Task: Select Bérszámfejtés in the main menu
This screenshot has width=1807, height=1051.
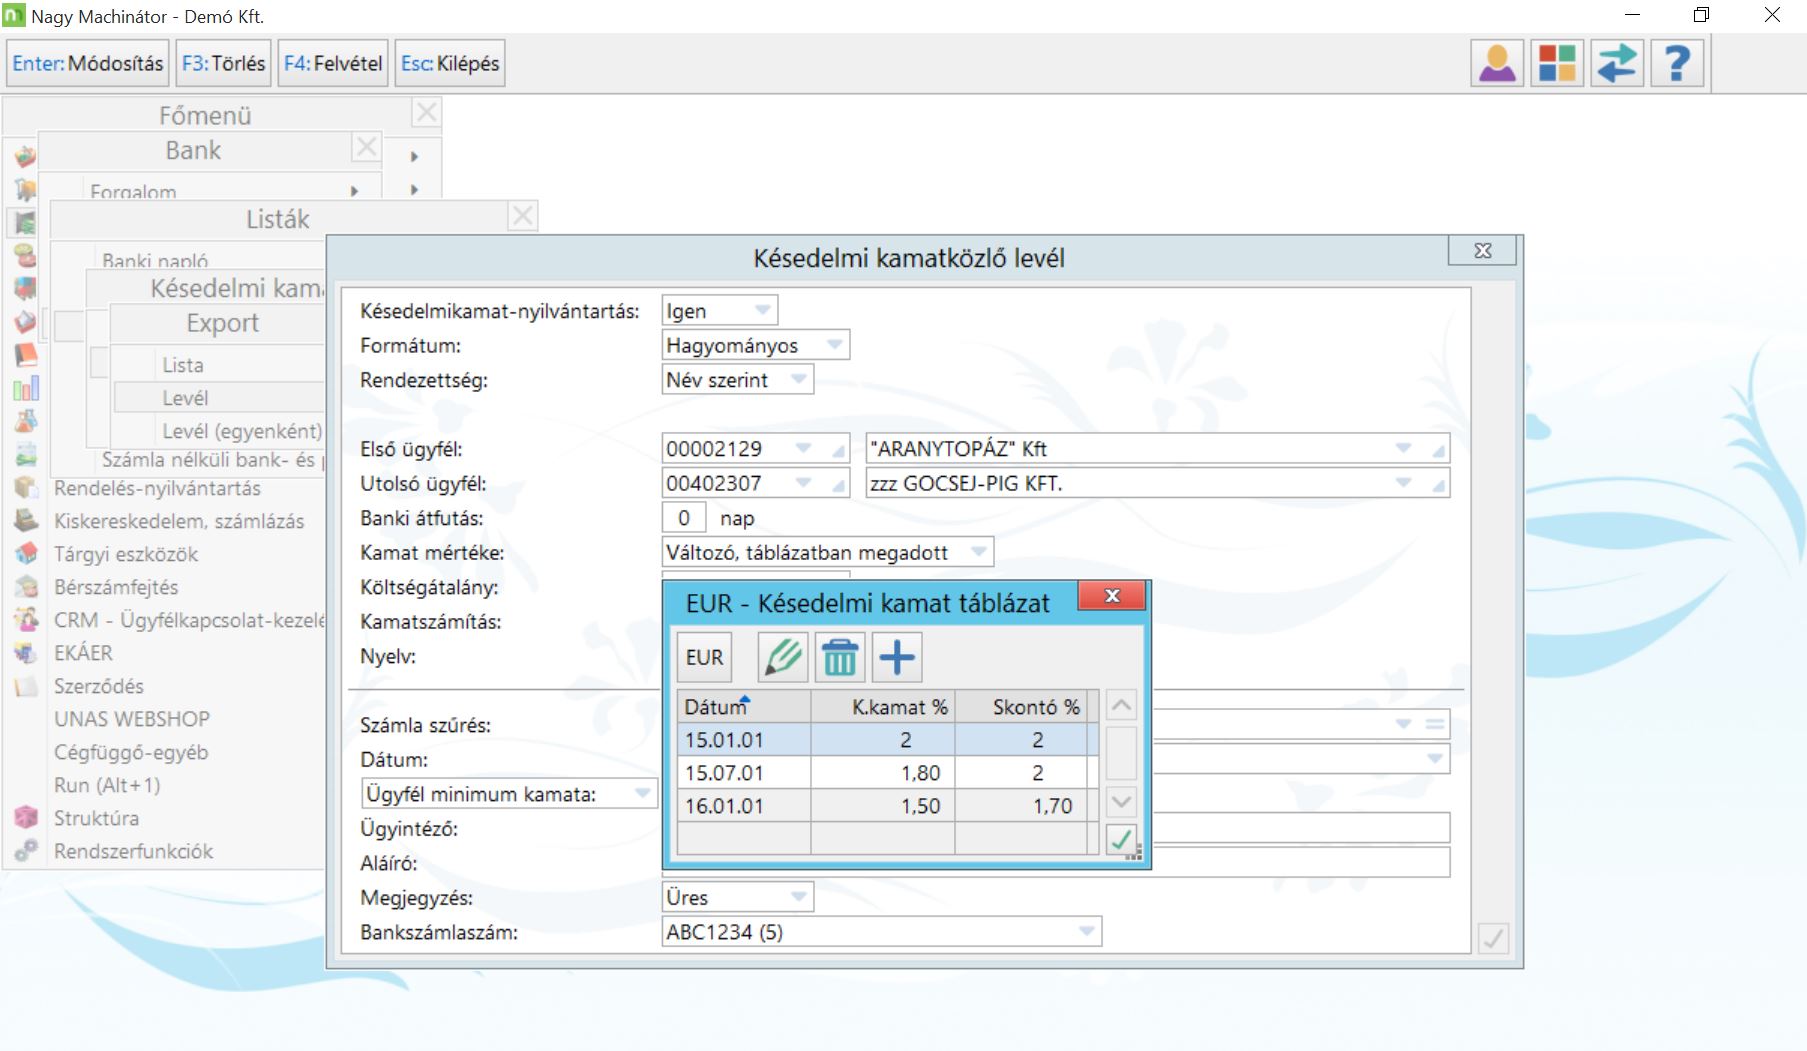Action: (x=116, y=587)
